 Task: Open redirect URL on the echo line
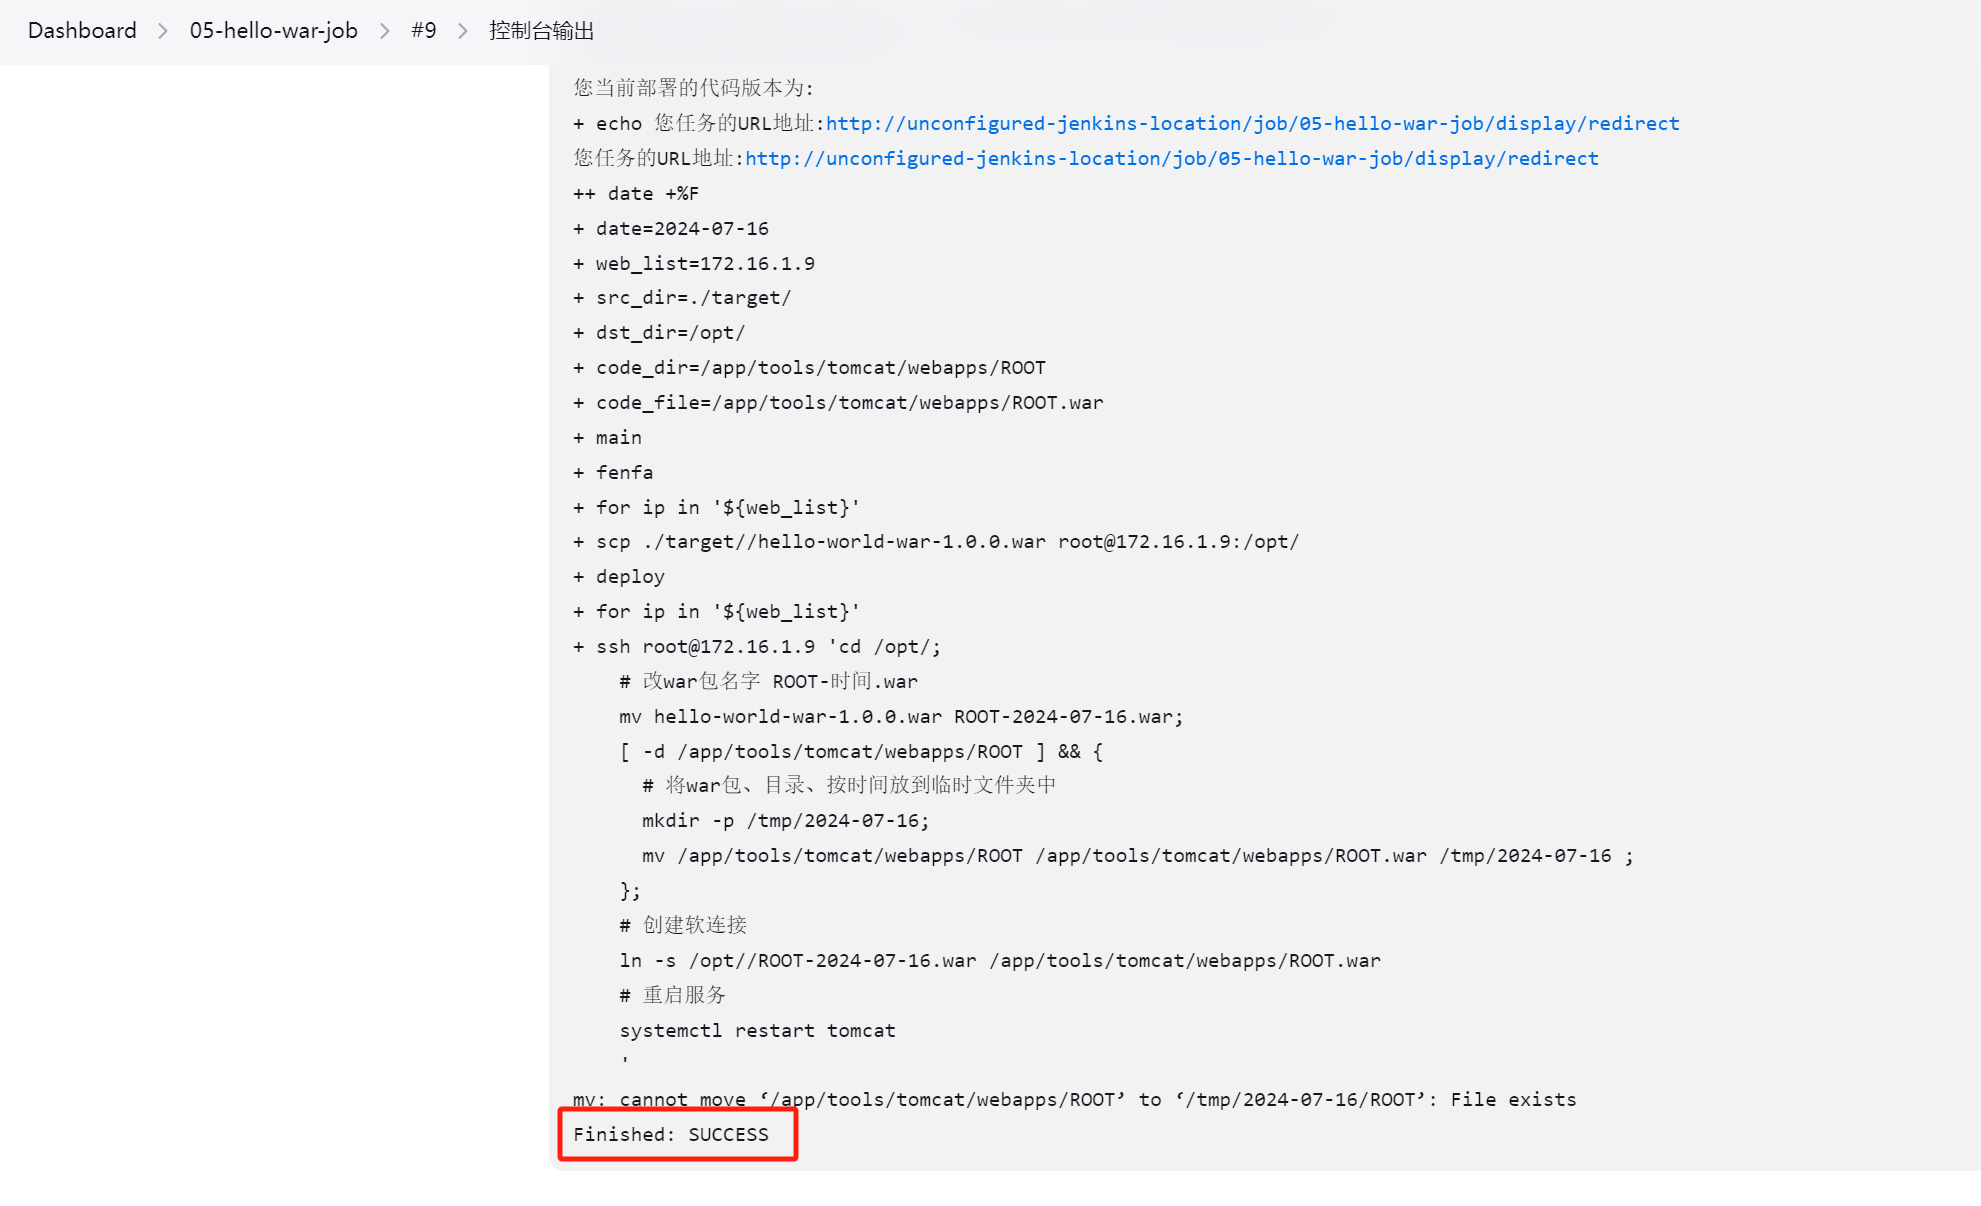point(1253,123)
